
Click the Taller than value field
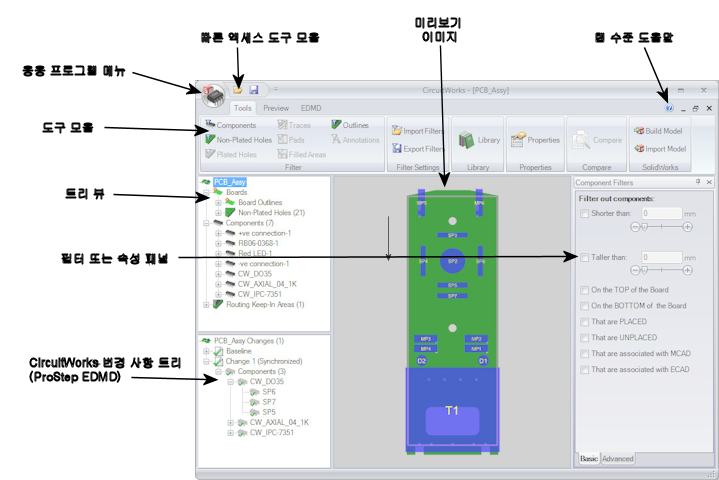pyautogui.click(x=661, y=257)
